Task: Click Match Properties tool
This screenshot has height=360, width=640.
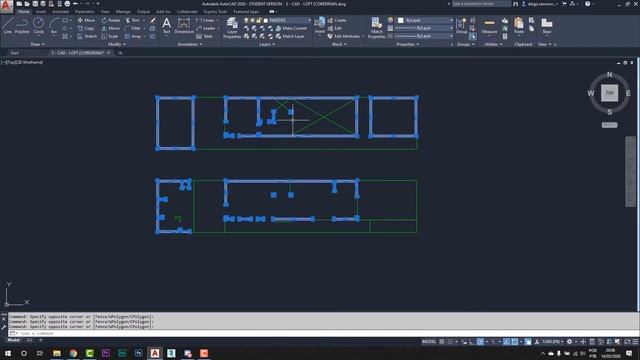Action: [x=376, y=28]
